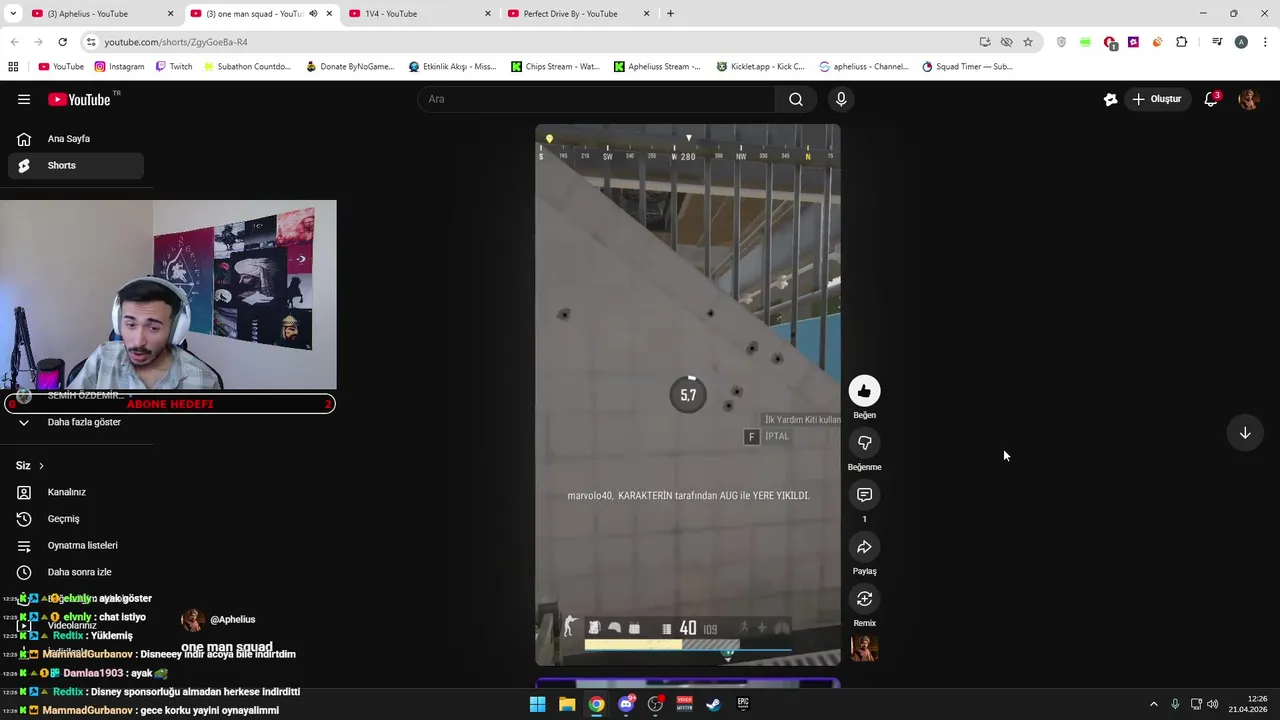The image size is (1280, 720).
Task: Open Chips Stream bookmark
Action: point(555,67)
